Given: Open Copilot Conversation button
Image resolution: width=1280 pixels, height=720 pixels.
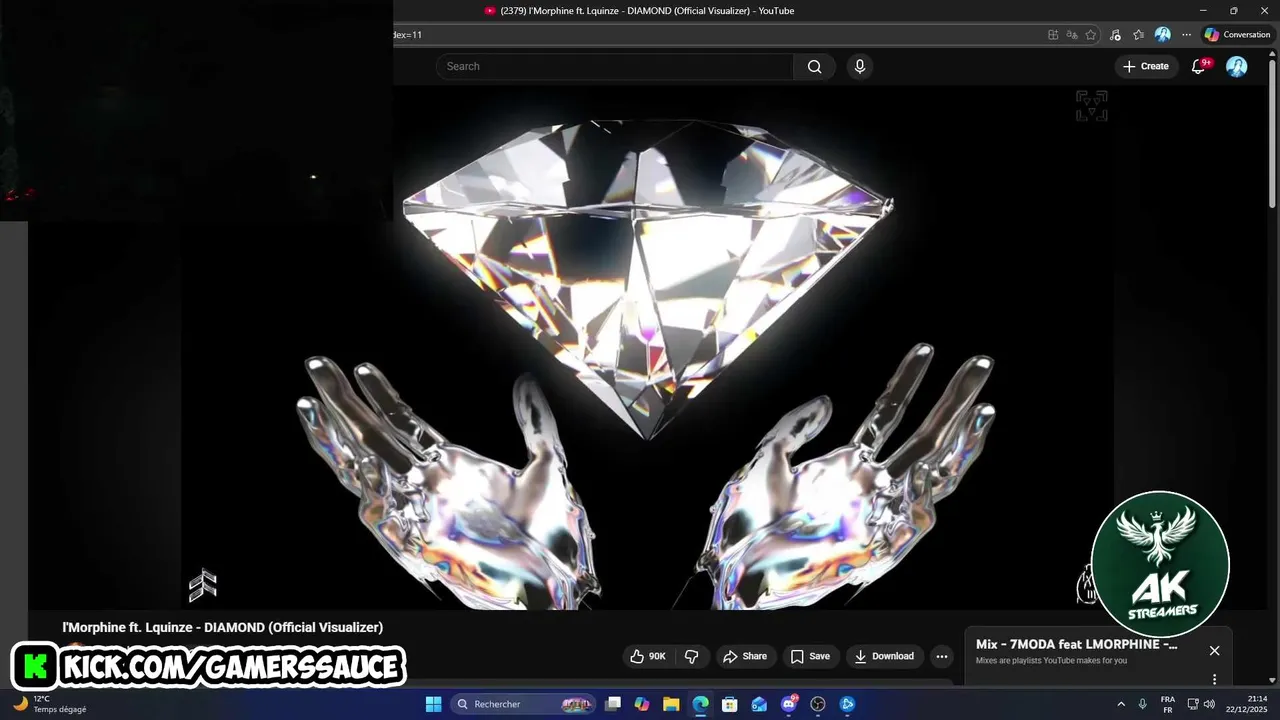Looking at the screenshot, I should pyautogui.click(x=1237, y=35).
